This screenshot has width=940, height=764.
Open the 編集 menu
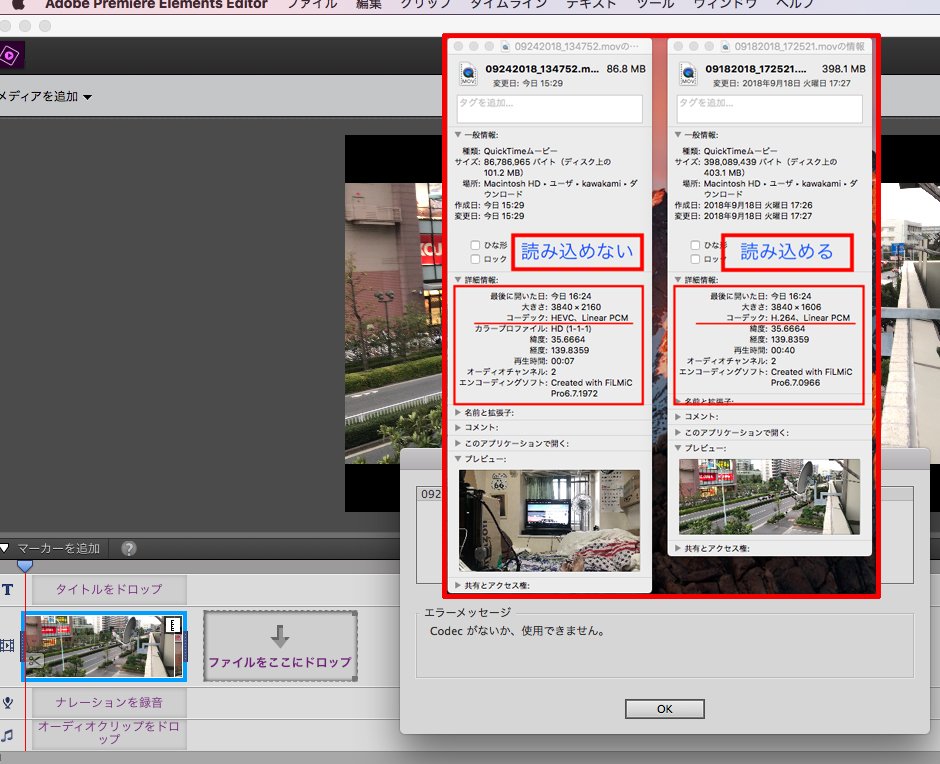coord(368,4)
